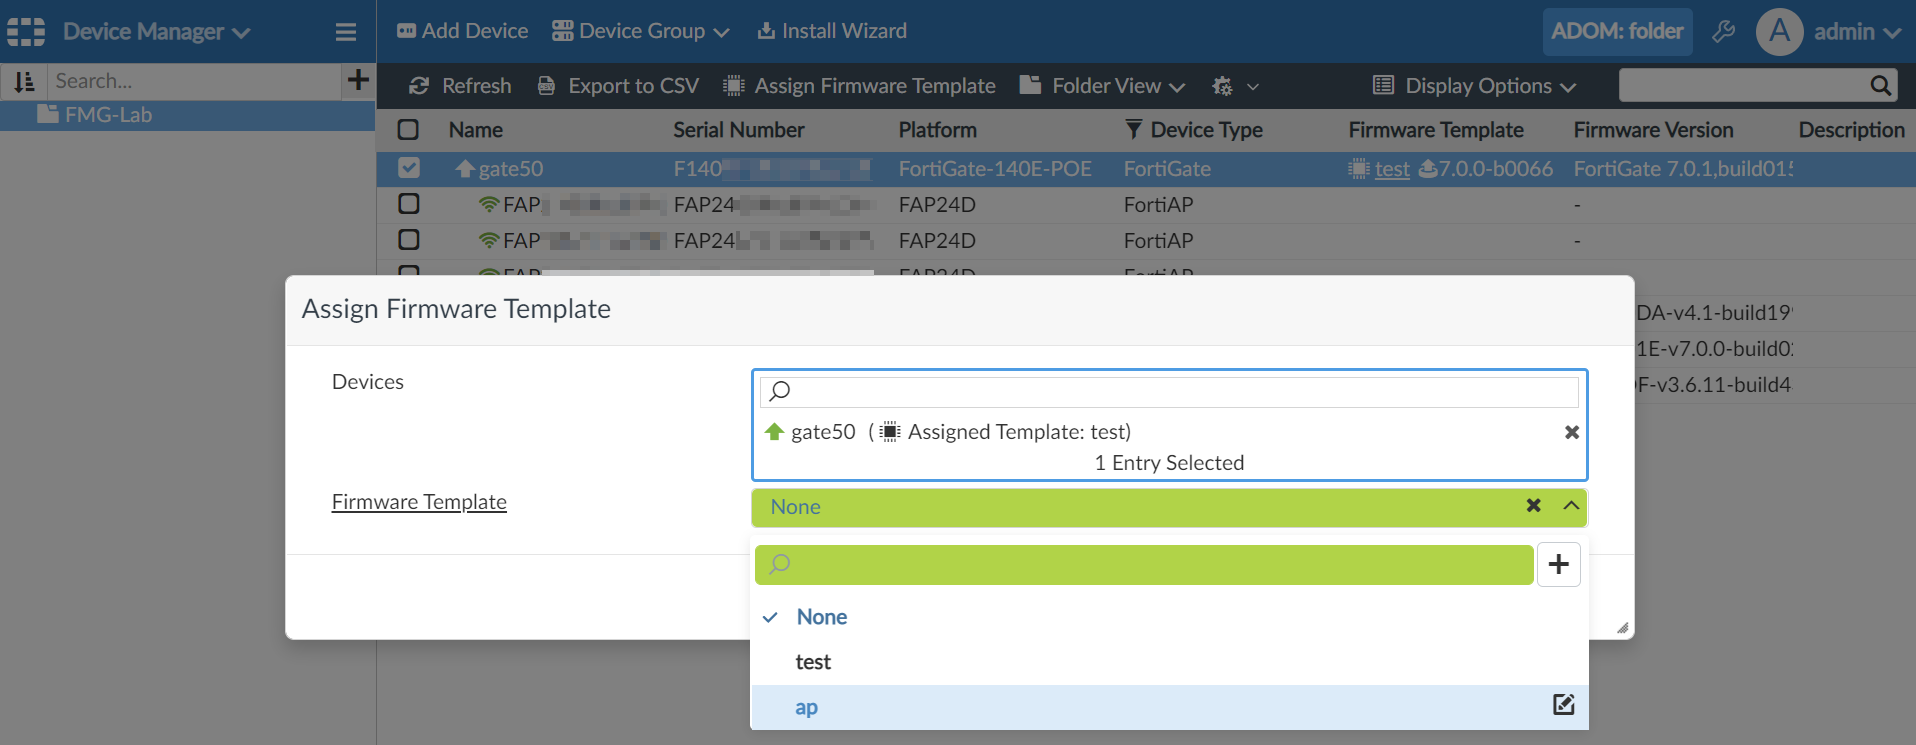
Task: Open Display Options dropdown
Action: pyautogui.click(x=1475, y=86)
